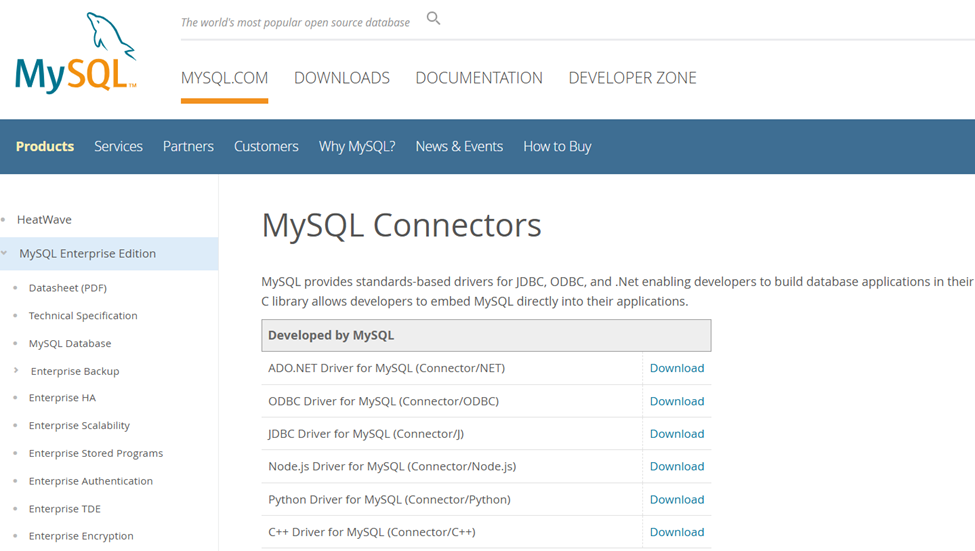Open the How to Buy page
This screenshot has width=975, height=551.
[557, 146]
